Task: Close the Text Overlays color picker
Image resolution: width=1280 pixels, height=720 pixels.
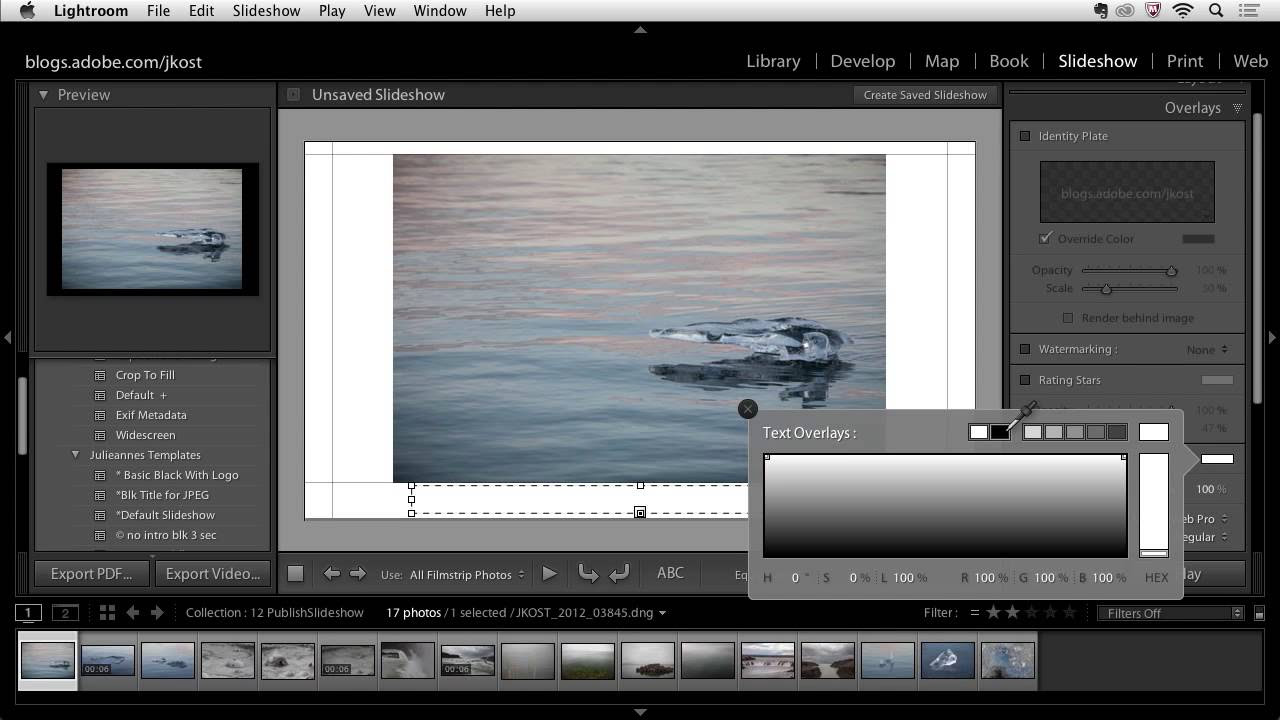Action: [x=747, y=409]
